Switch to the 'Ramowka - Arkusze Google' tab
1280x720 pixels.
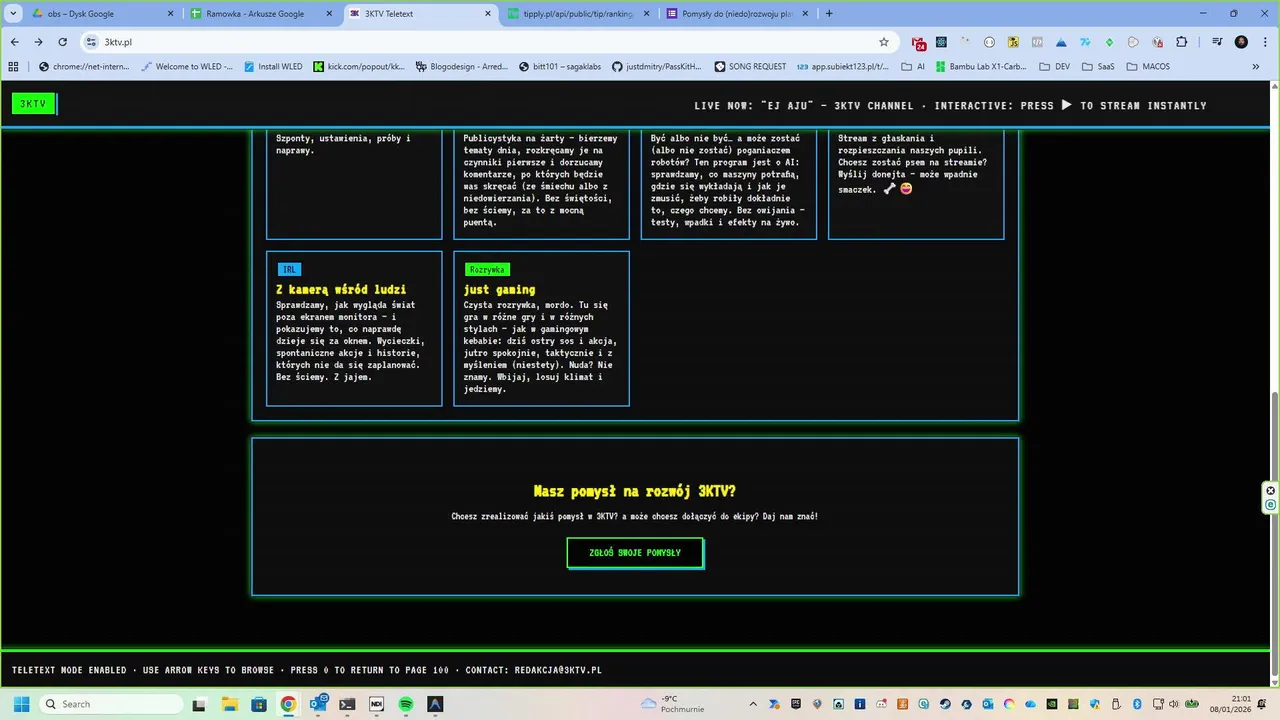click(x=260, y=14)
